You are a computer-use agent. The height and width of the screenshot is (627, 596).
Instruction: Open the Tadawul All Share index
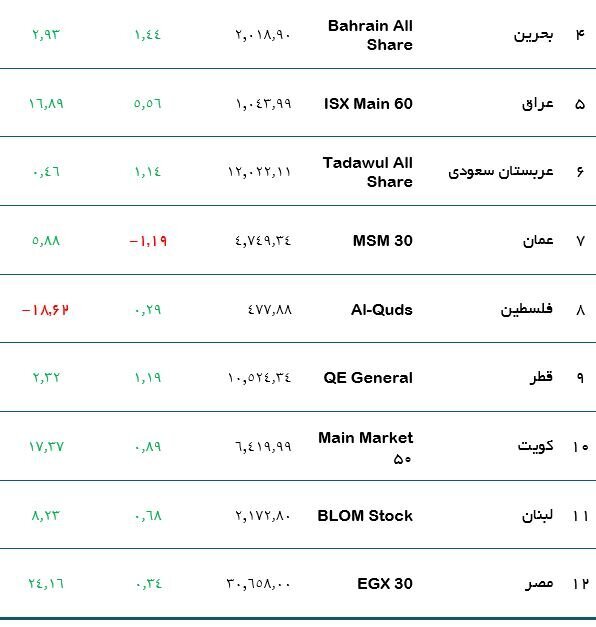tap(368, 172)
